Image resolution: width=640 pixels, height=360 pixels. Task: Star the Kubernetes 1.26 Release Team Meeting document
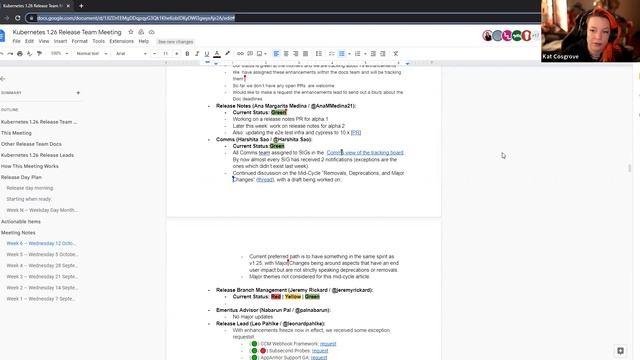pos(131,32)
